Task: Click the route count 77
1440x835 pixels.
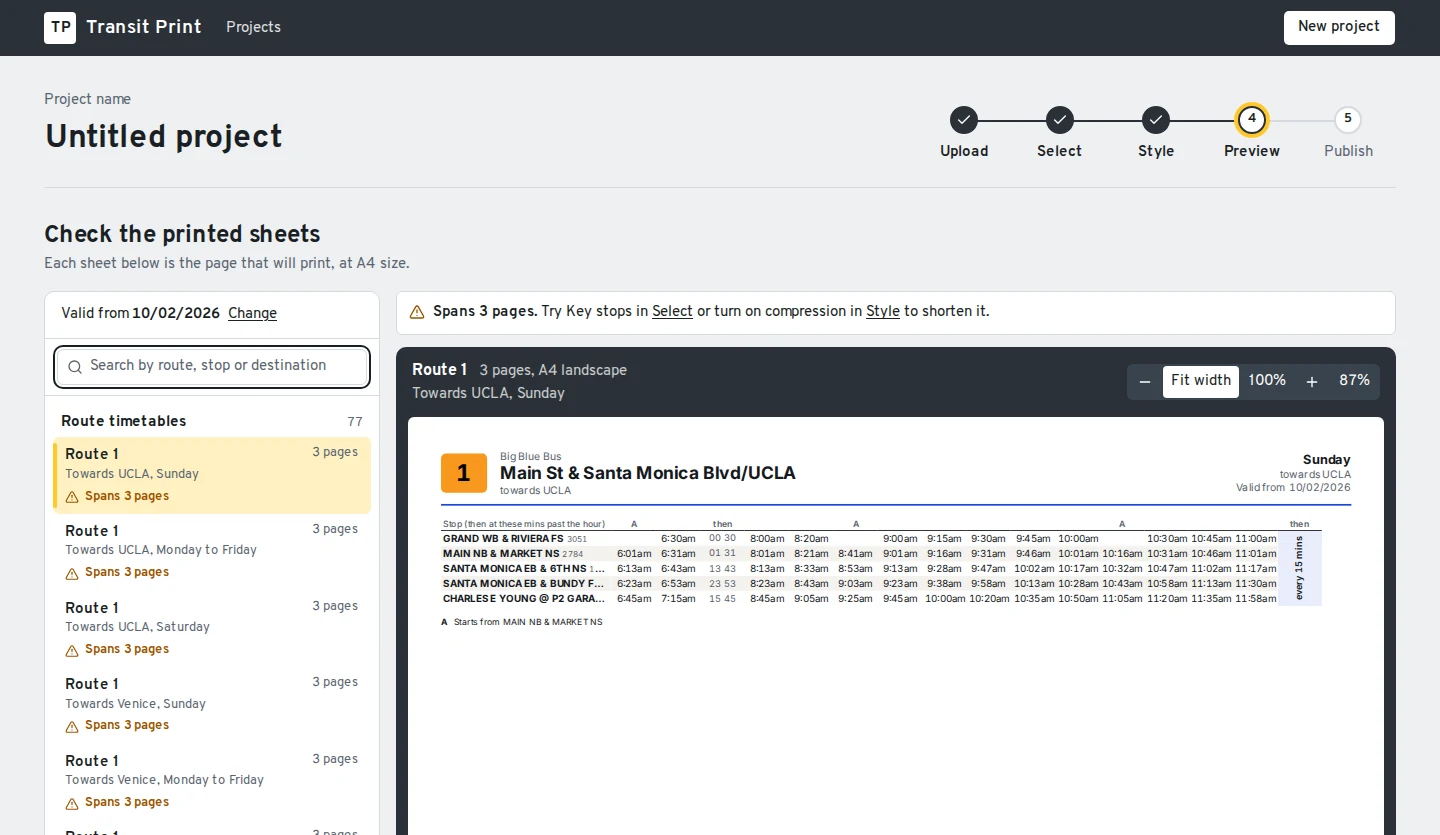Action: pyautogui.click(x=355, y=422)
